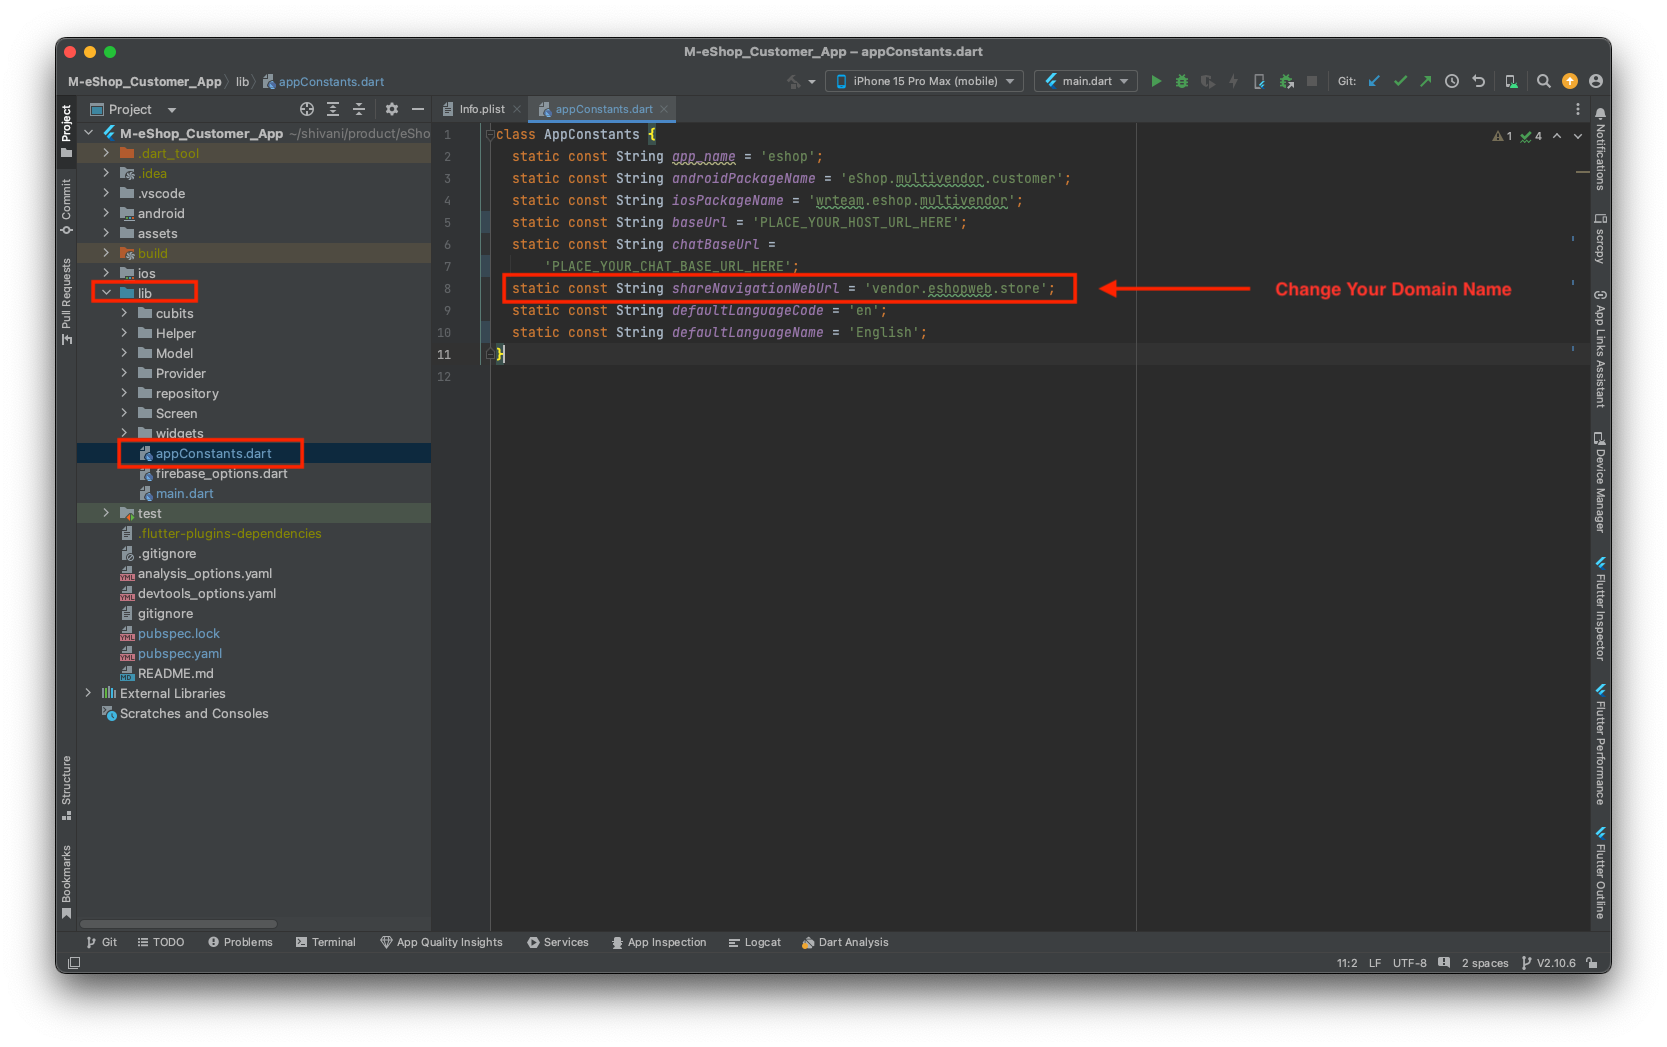Expand the test folder arrow
This screenshot has height=1047, width=1667.
coord(106,513)
